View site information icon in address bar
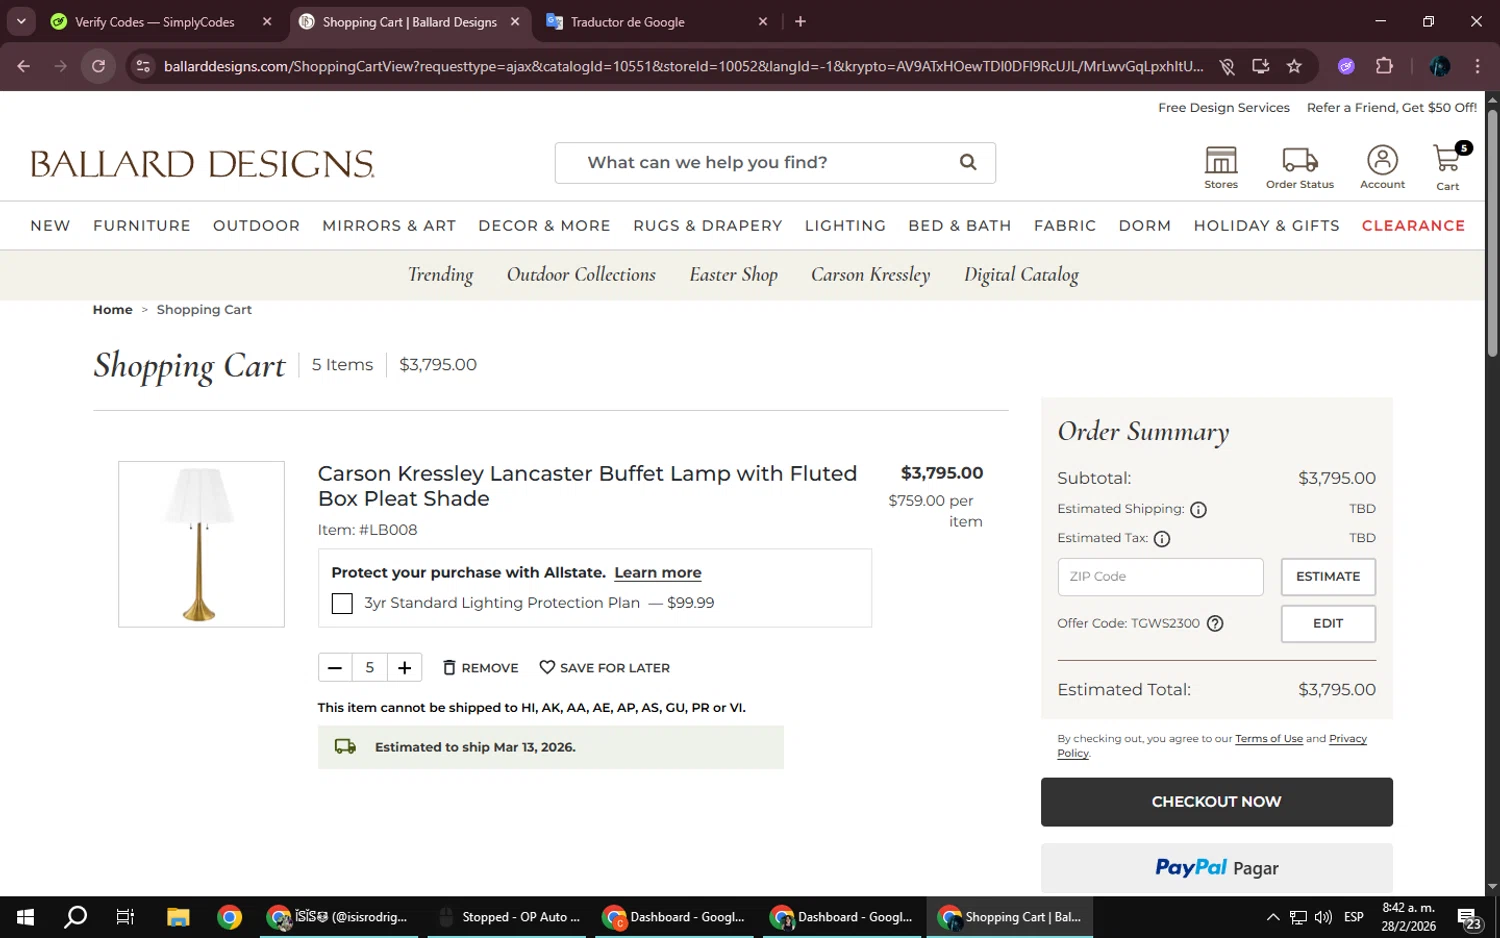The width and height of the screenshot is (1500, 938). coord(143,66)
